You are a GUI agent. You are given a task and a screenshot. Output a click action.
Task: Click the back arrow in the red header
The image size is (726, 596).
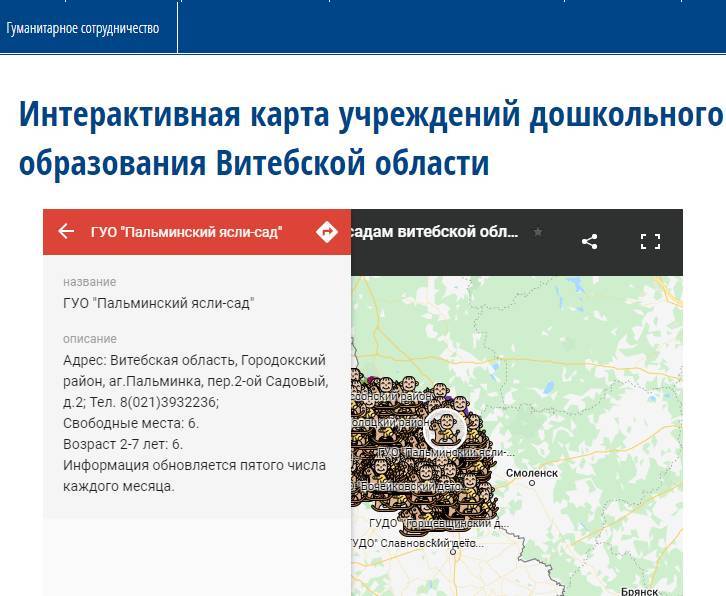pyautogui.click(x=66, y=232)
